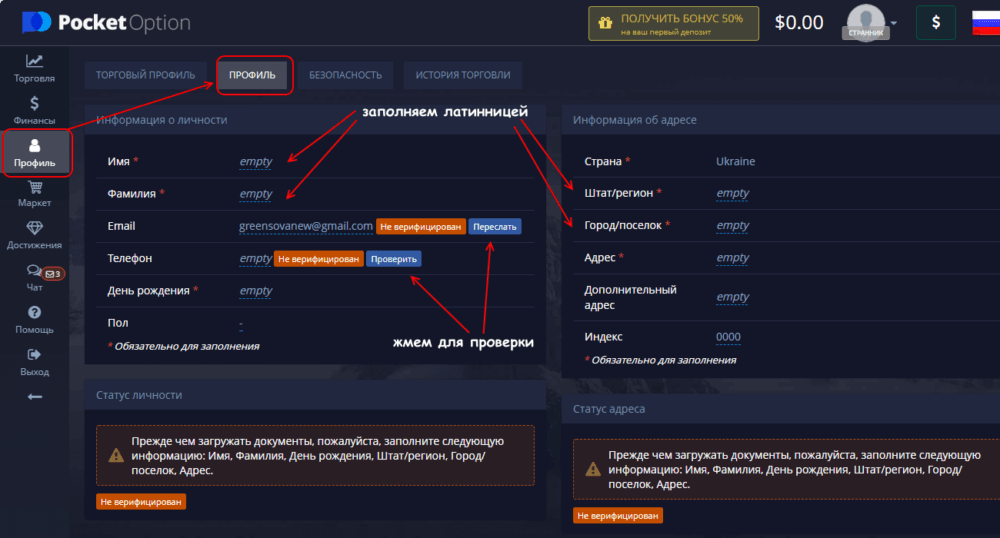Image resolution: width=1000 pixels, height=538 pixels.
Task: Open Финансы dollar icon in sidebar
Action: point(34,103)
